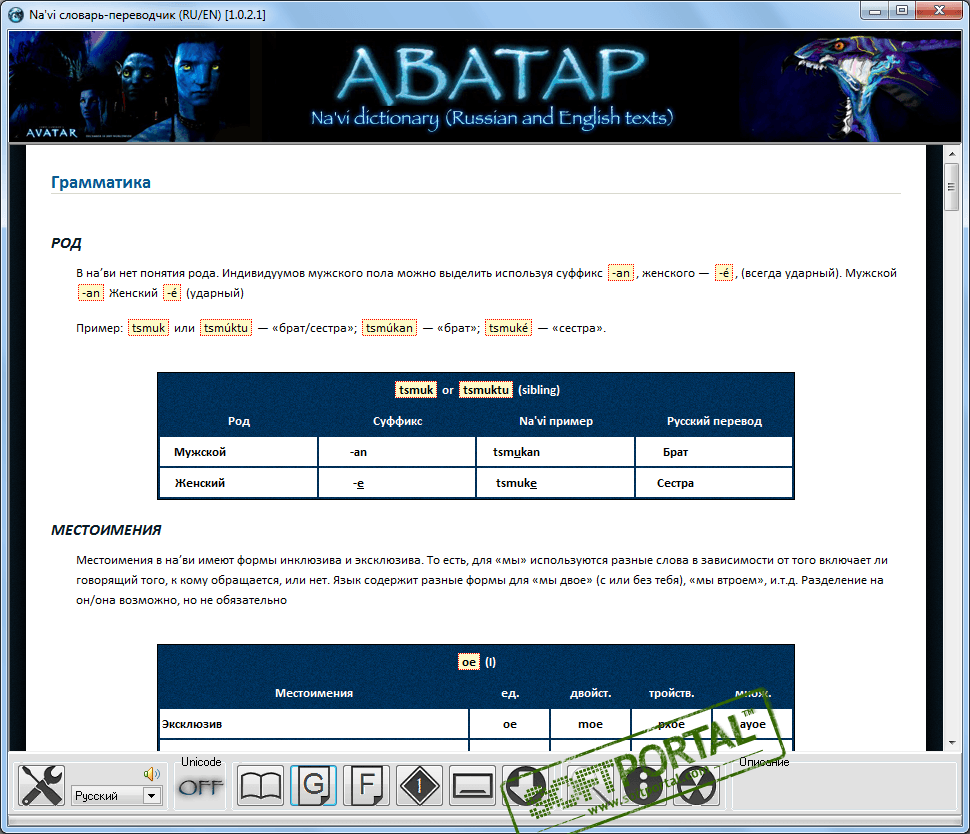Click the round info icon

643,786
